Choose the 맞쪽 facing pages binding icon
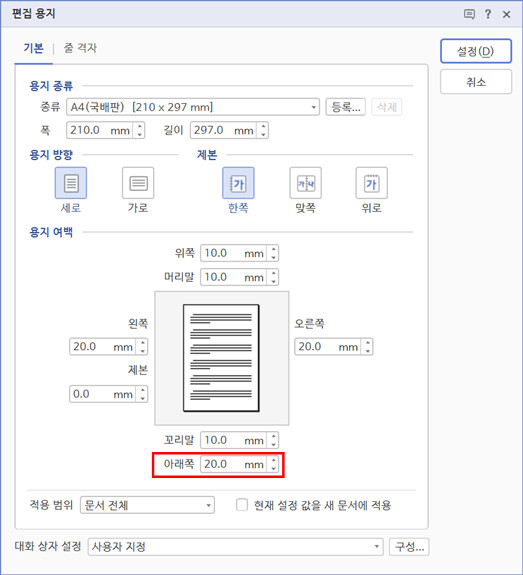523x575 pixels. 306,183
